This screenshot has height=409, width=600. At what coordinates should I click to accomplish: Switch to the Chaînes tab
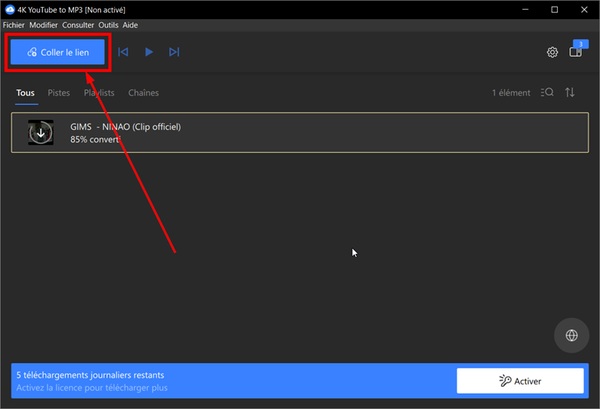(x=143, y=93)
